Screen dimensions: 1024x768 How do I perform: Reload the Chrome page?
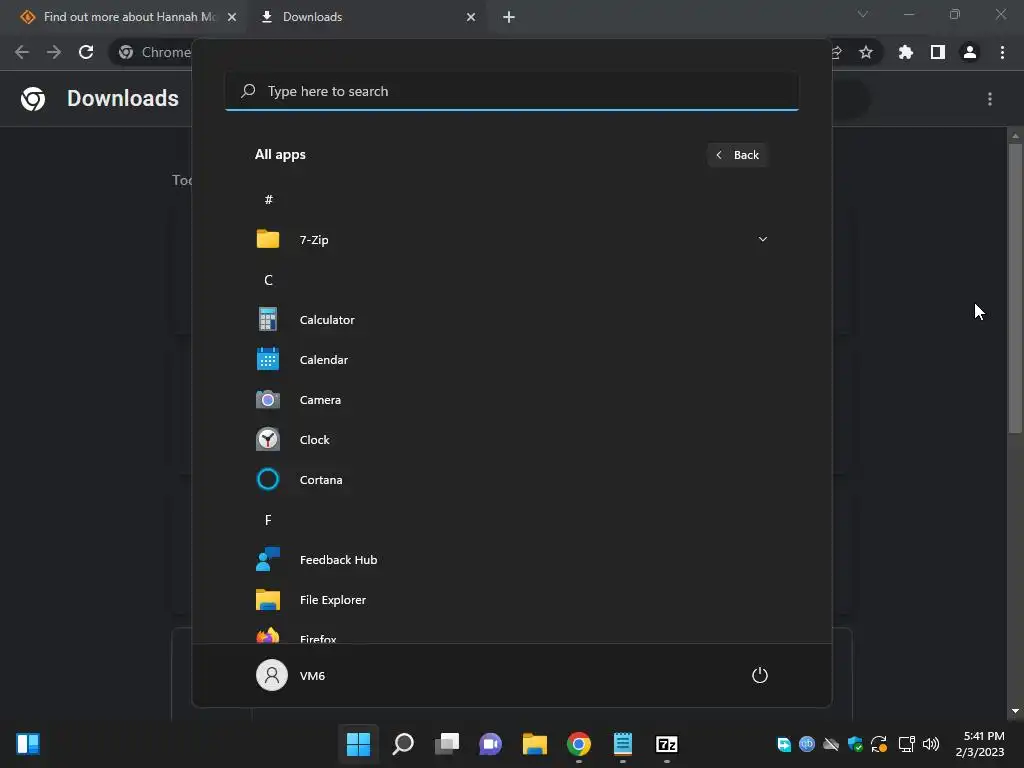[86, 52]
